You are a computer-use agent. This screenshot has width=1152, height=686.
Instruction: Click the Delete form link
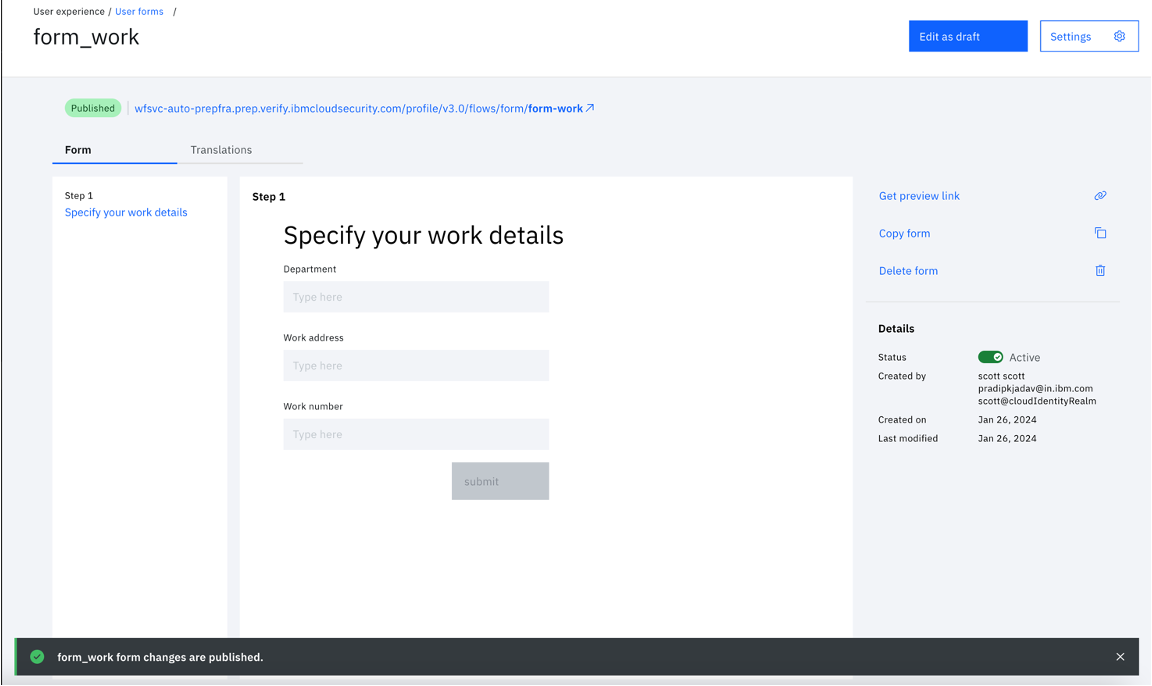pos(908,271)
